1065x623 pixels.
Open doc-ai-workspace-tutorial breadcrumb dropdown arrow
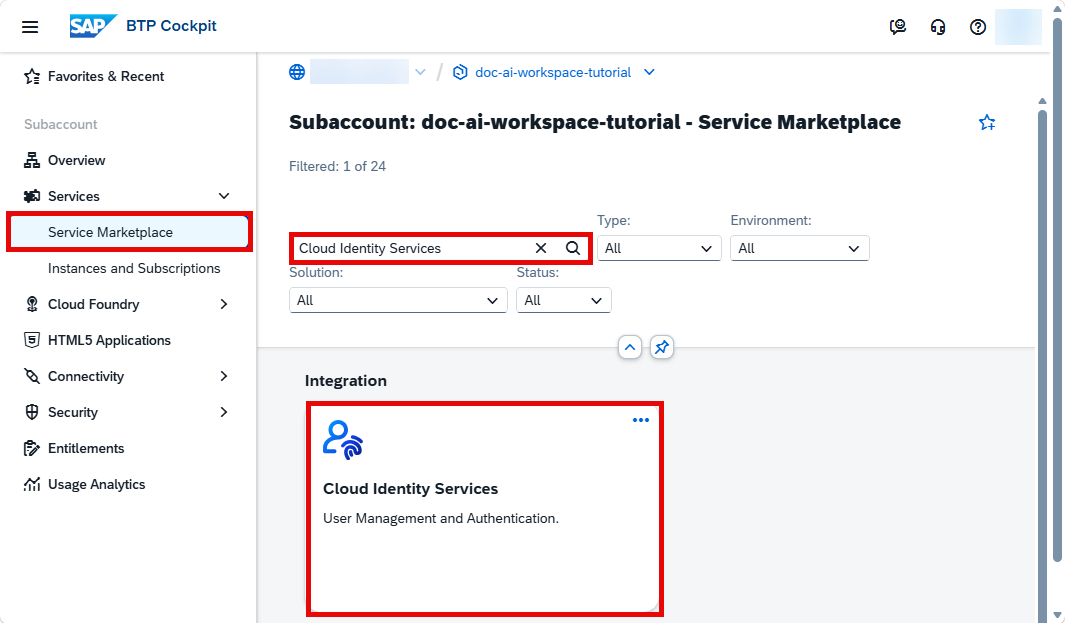tap(649, 72)
